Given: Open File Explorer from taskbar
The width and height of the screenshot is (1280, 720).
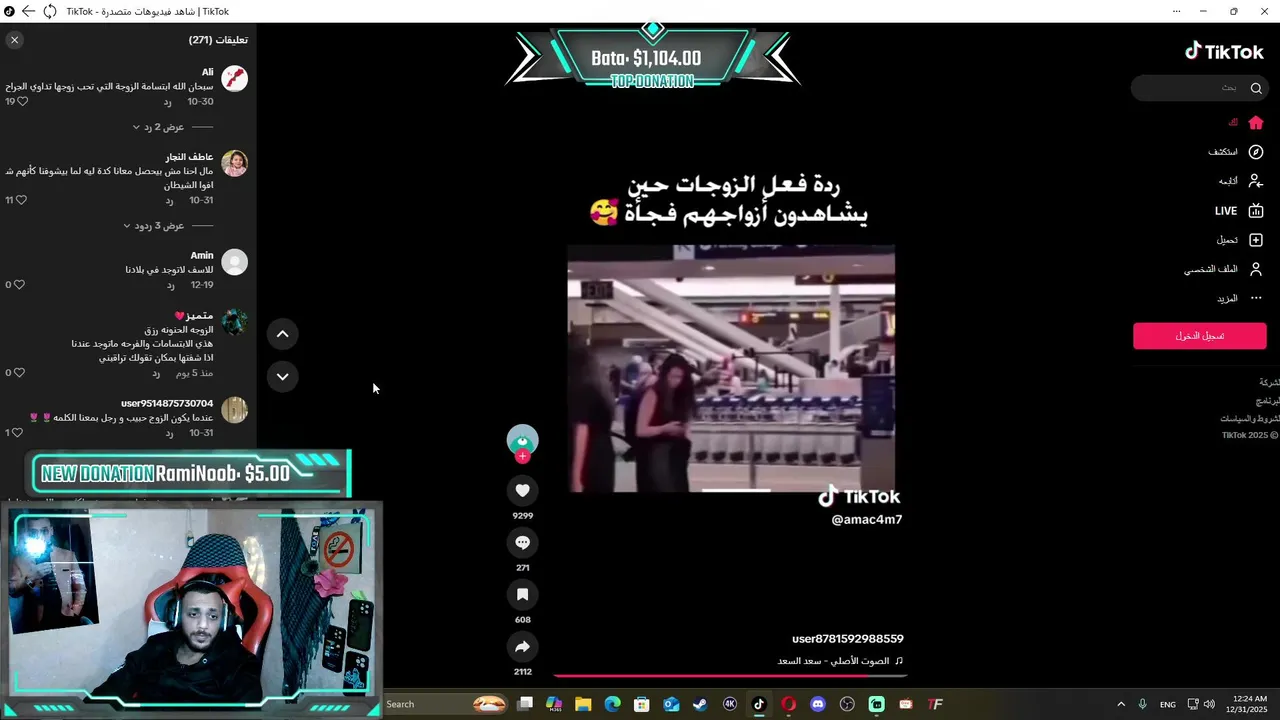Looking at the screenshot, I should 583,704.
